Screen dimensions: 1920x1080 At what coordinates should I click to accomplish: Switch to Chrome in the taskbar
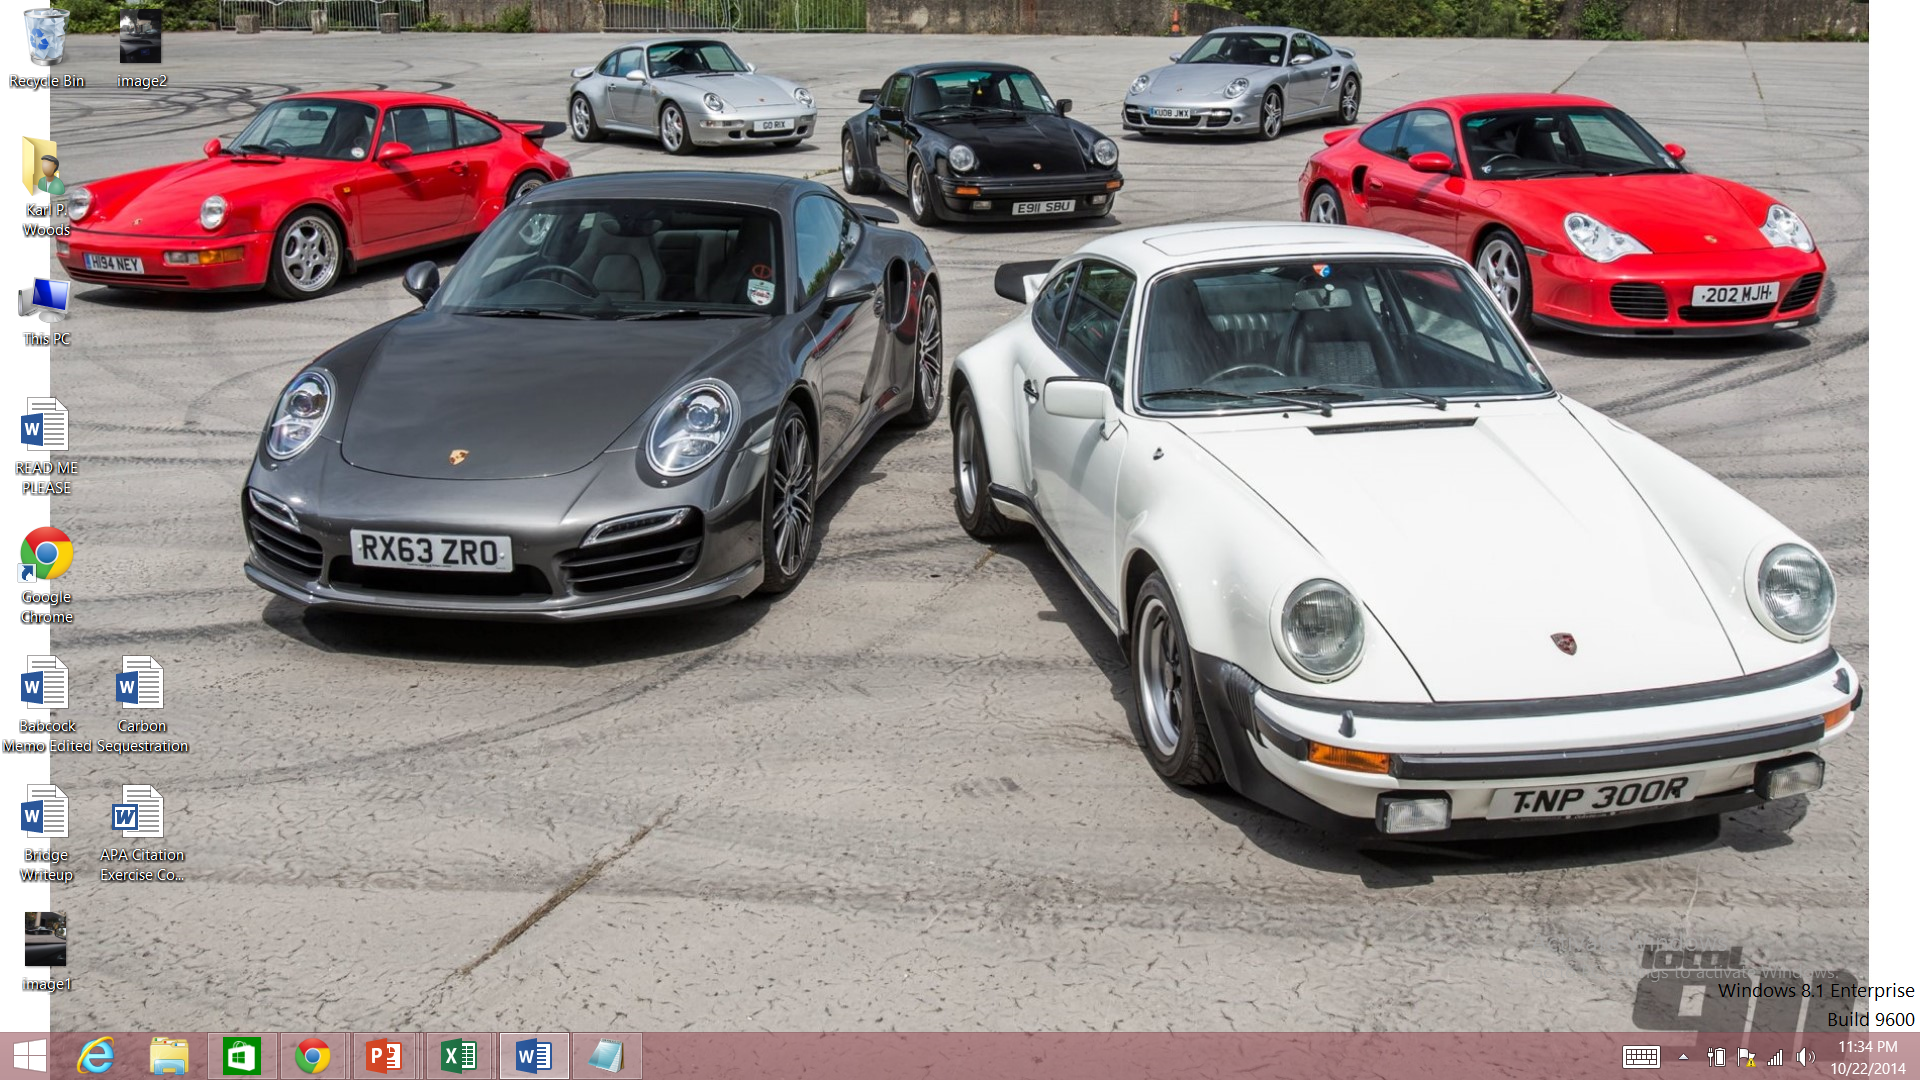coord(313,1056)
